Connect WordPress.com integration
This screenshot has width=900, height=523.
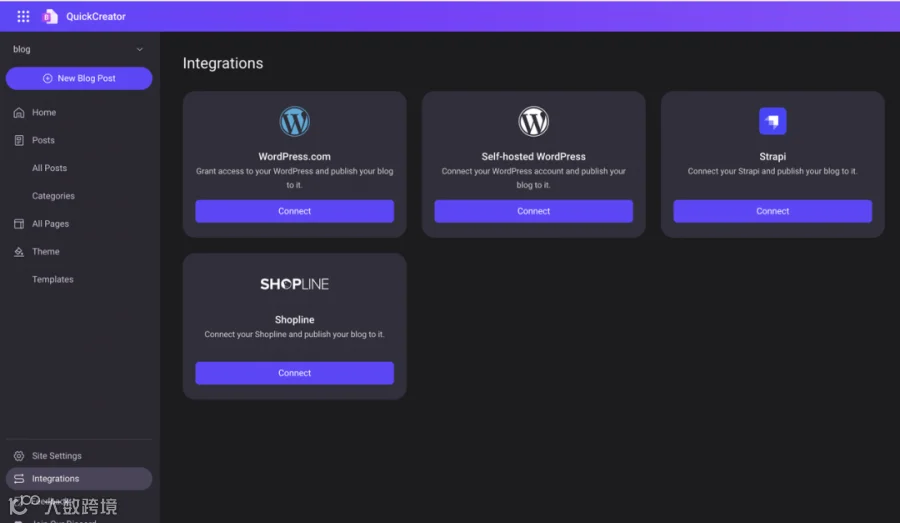[x=294, y=211]
